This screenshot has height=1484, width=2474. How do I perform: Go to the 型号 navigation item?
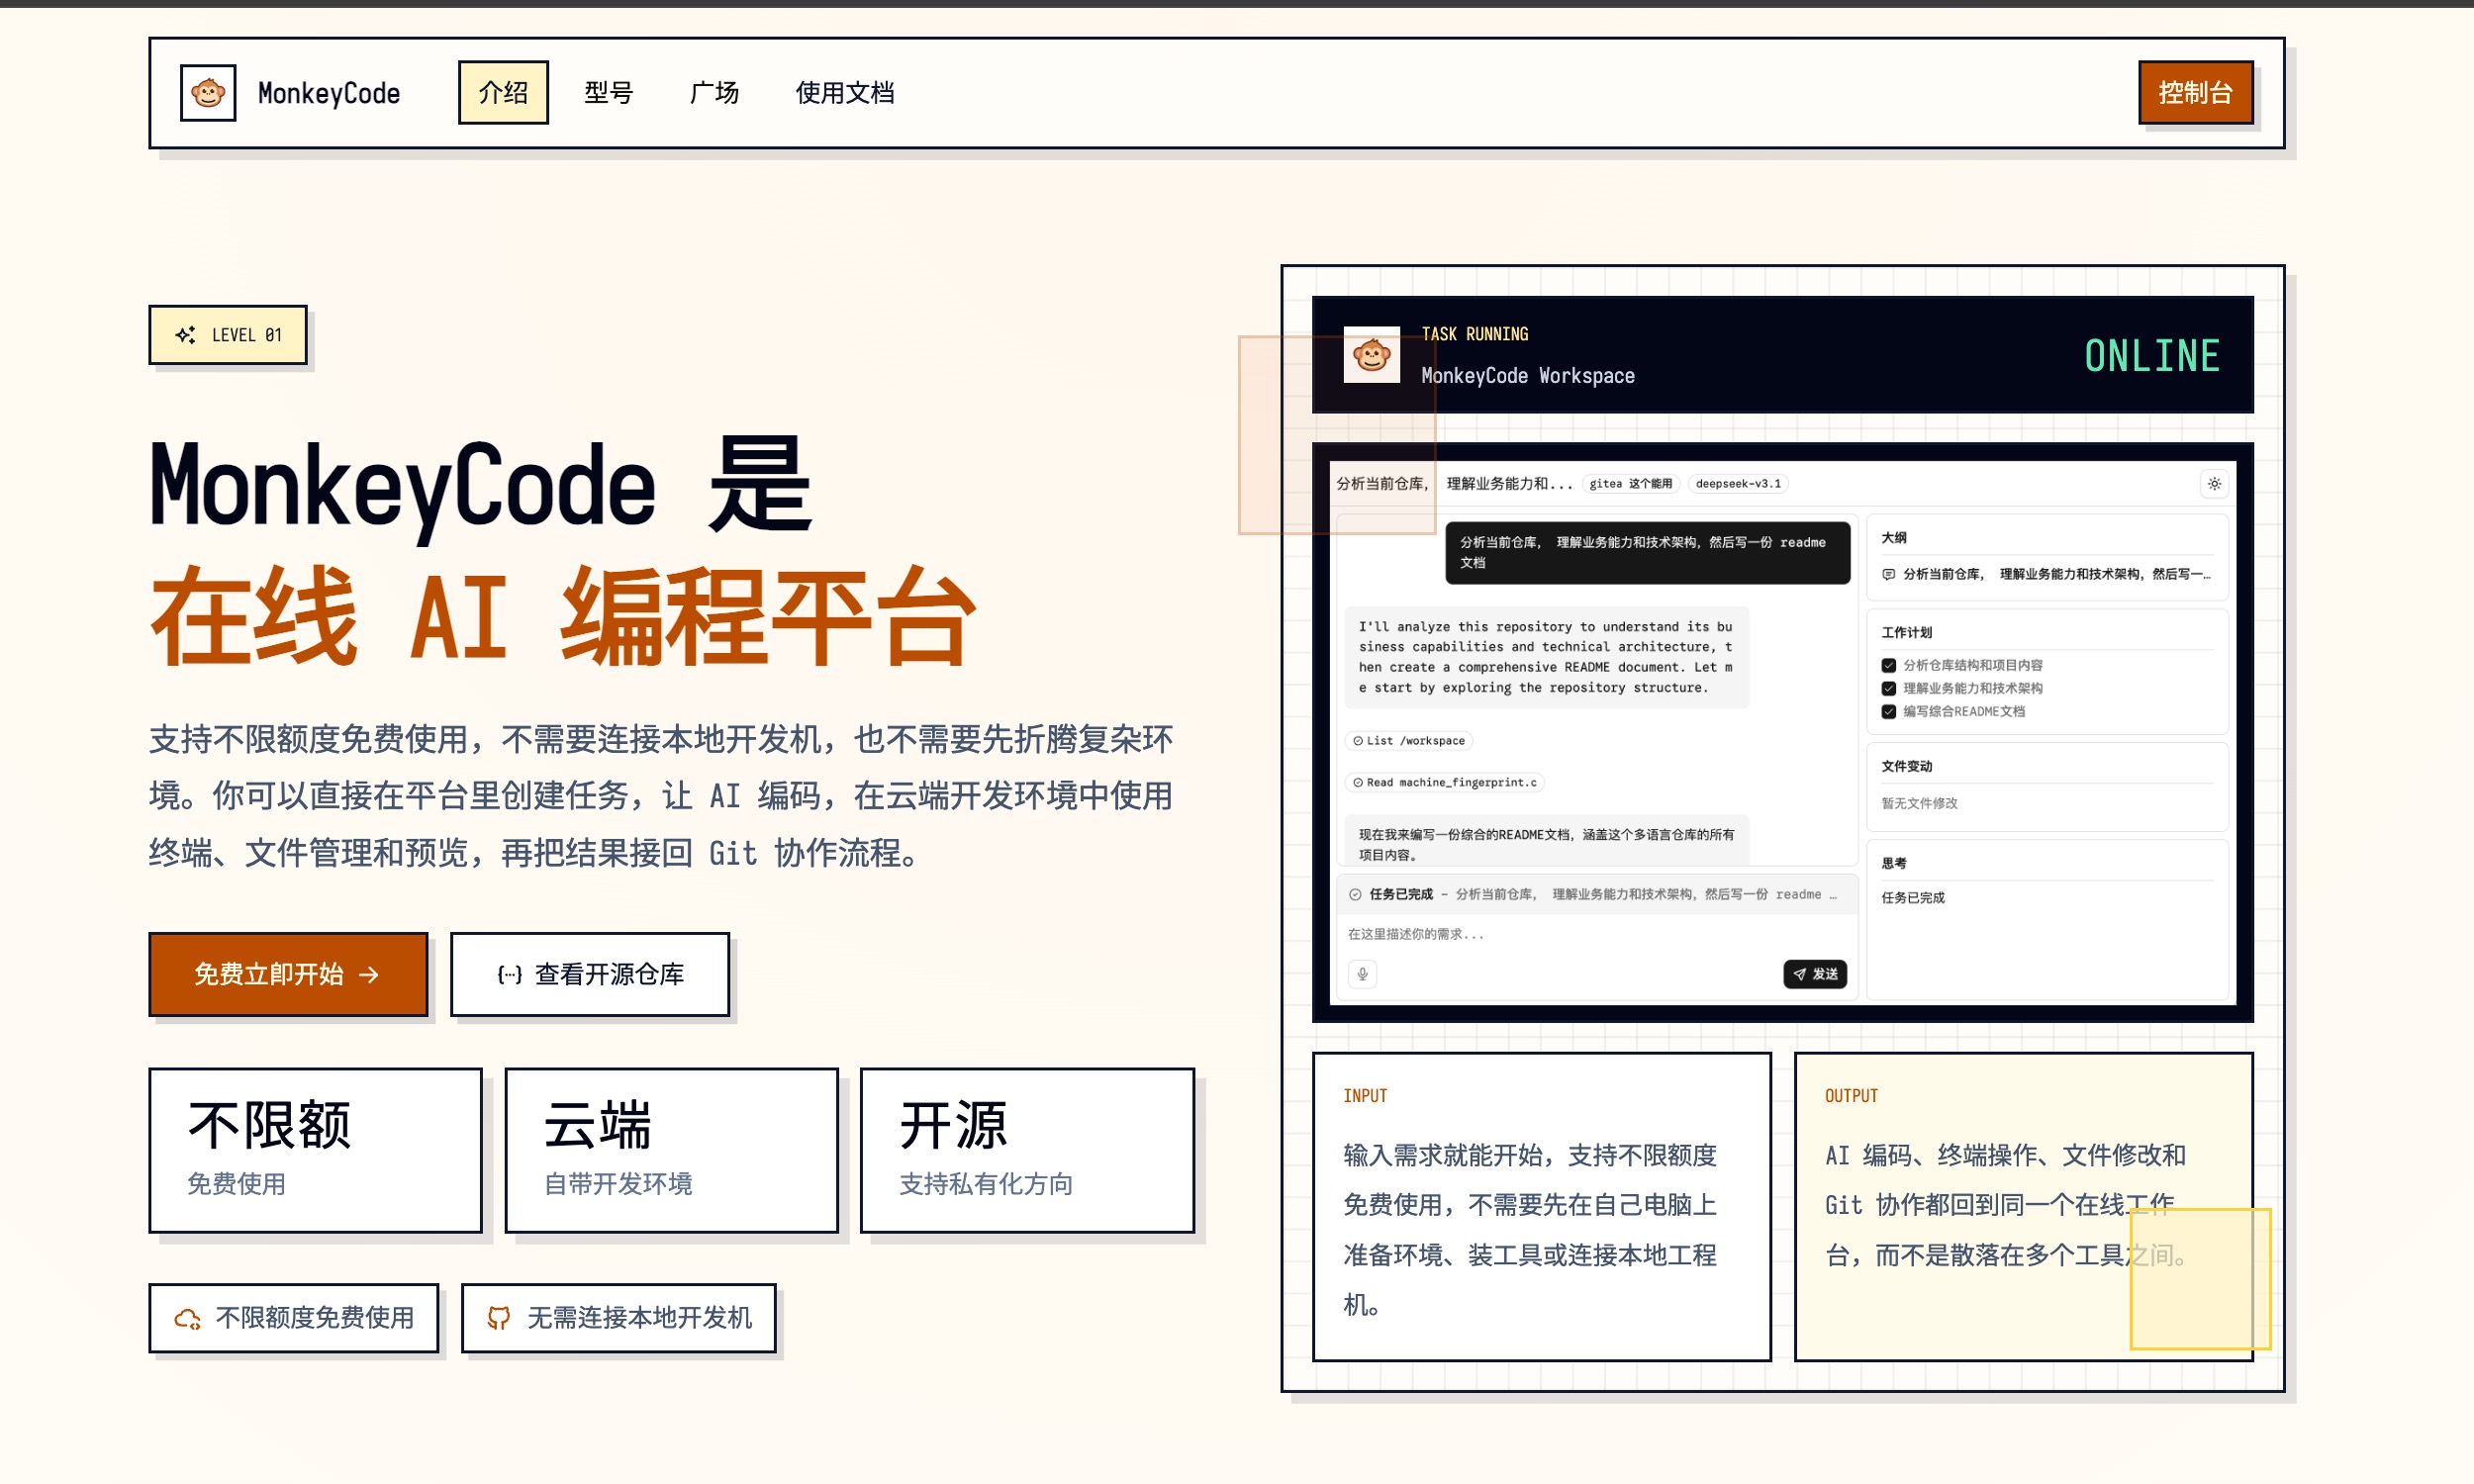609,93
